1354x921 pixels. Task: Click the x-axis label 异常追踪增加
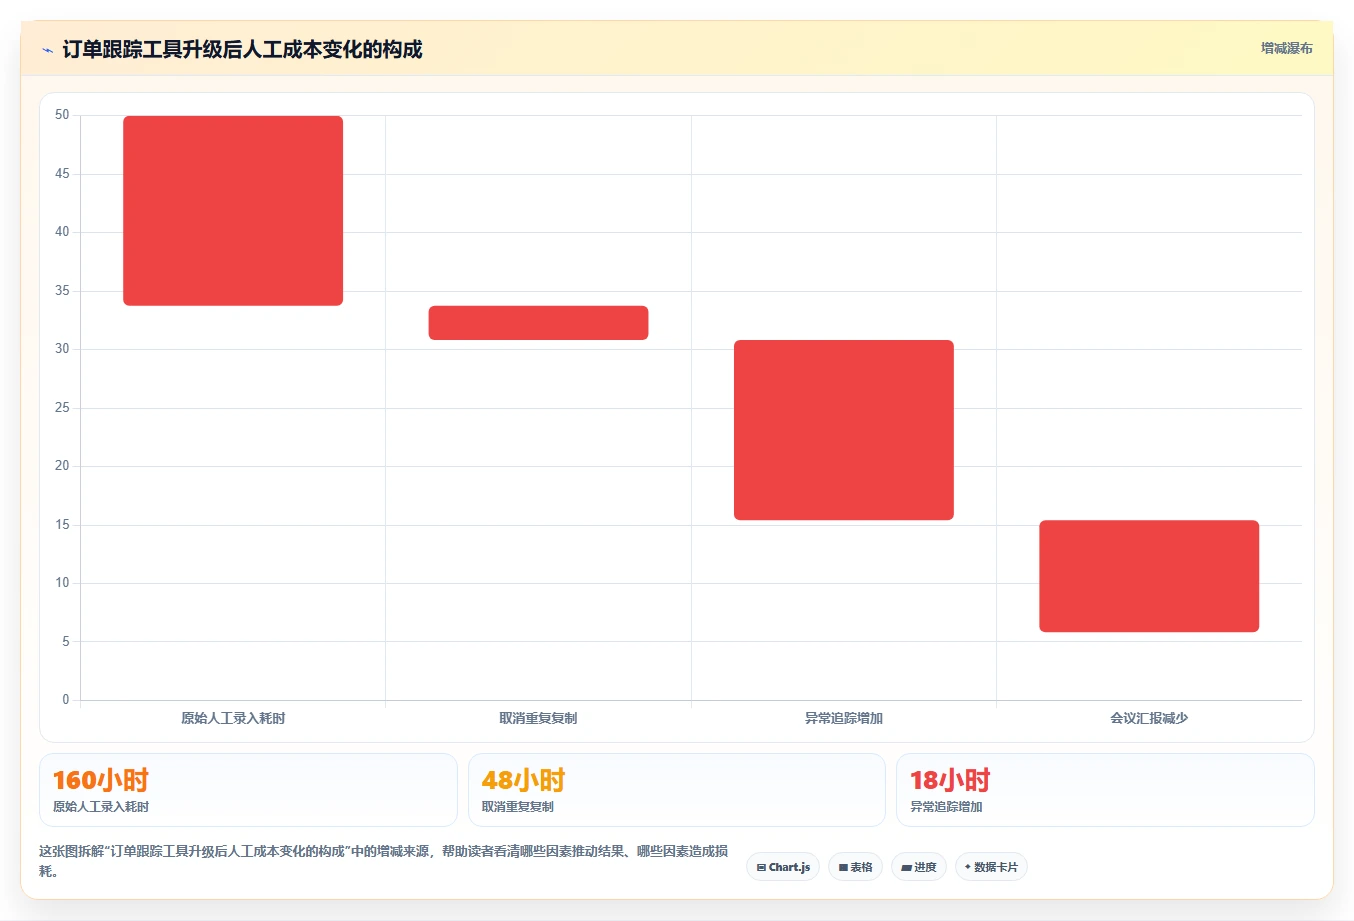coord(844,718)
